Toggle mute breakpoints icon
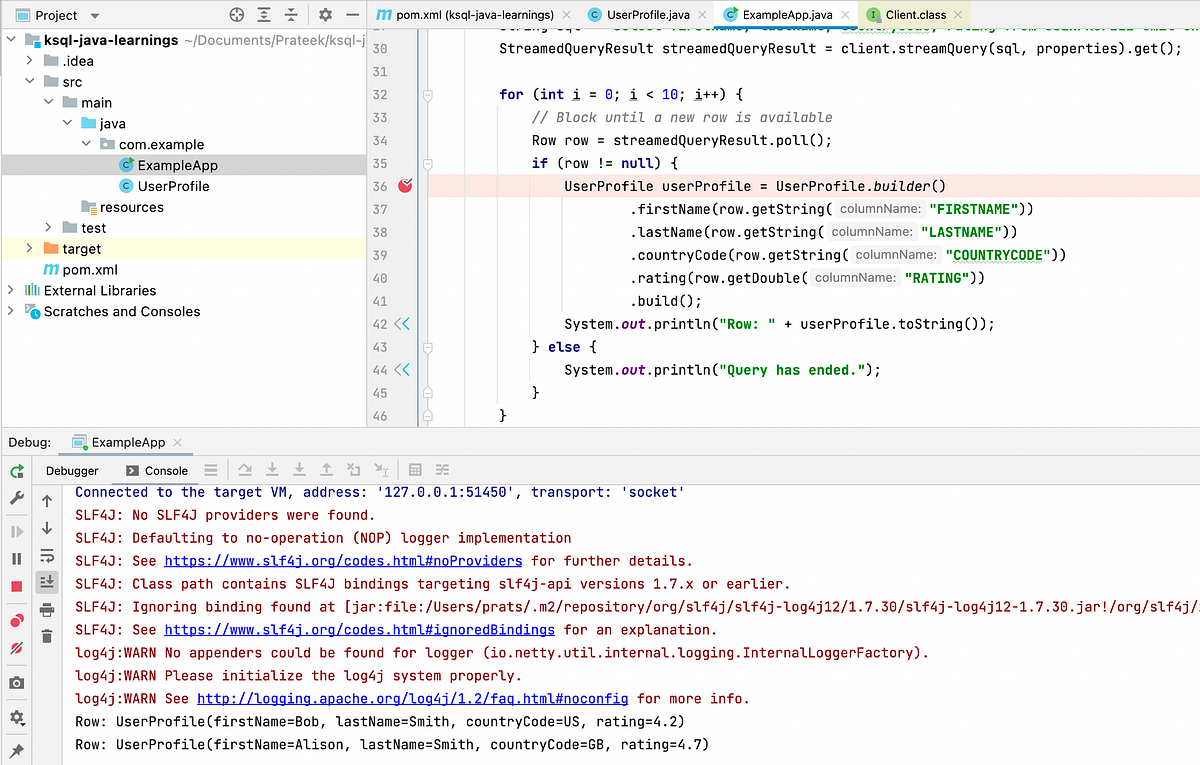 tap(17, 648)
